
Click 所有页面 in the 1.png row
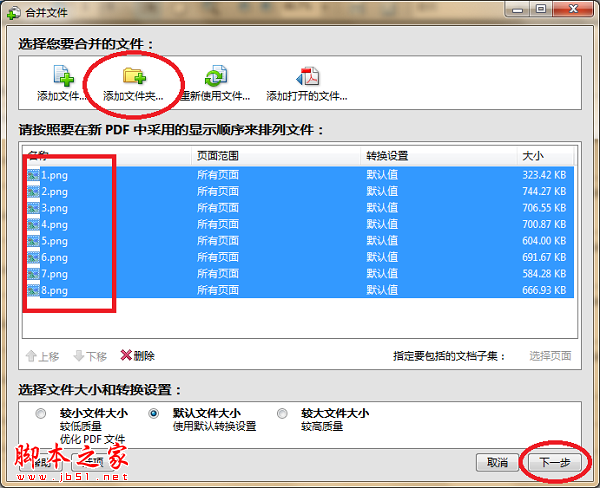pyautogui.click(x=218, y=175)
